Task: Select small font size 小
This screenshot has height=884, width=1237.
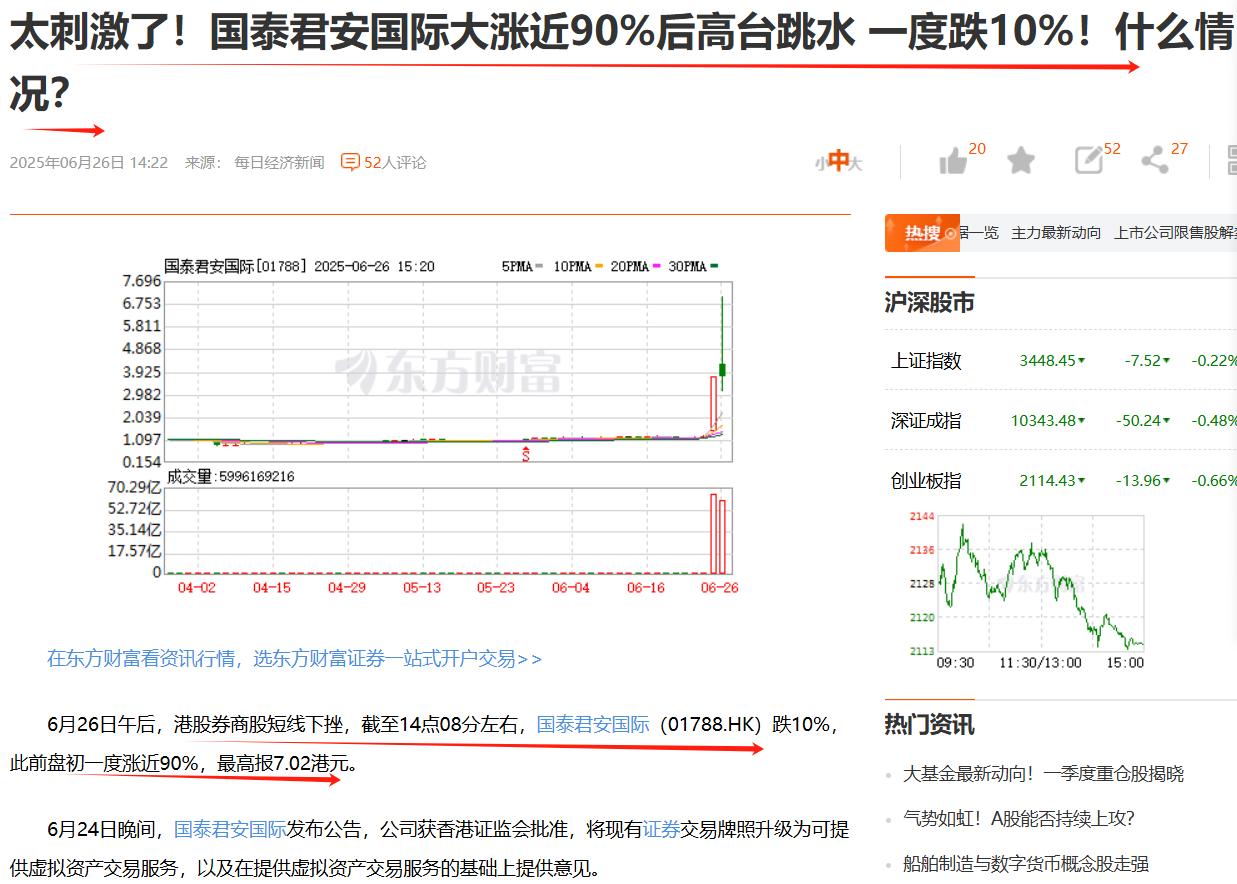Action: [x=820, y=164]
